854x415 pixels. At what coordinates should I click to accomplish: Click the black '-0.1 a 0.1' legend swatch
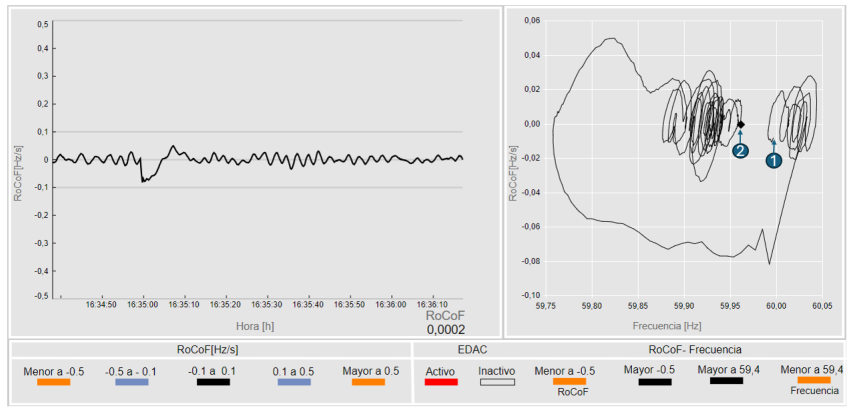[x=213, y=382]
